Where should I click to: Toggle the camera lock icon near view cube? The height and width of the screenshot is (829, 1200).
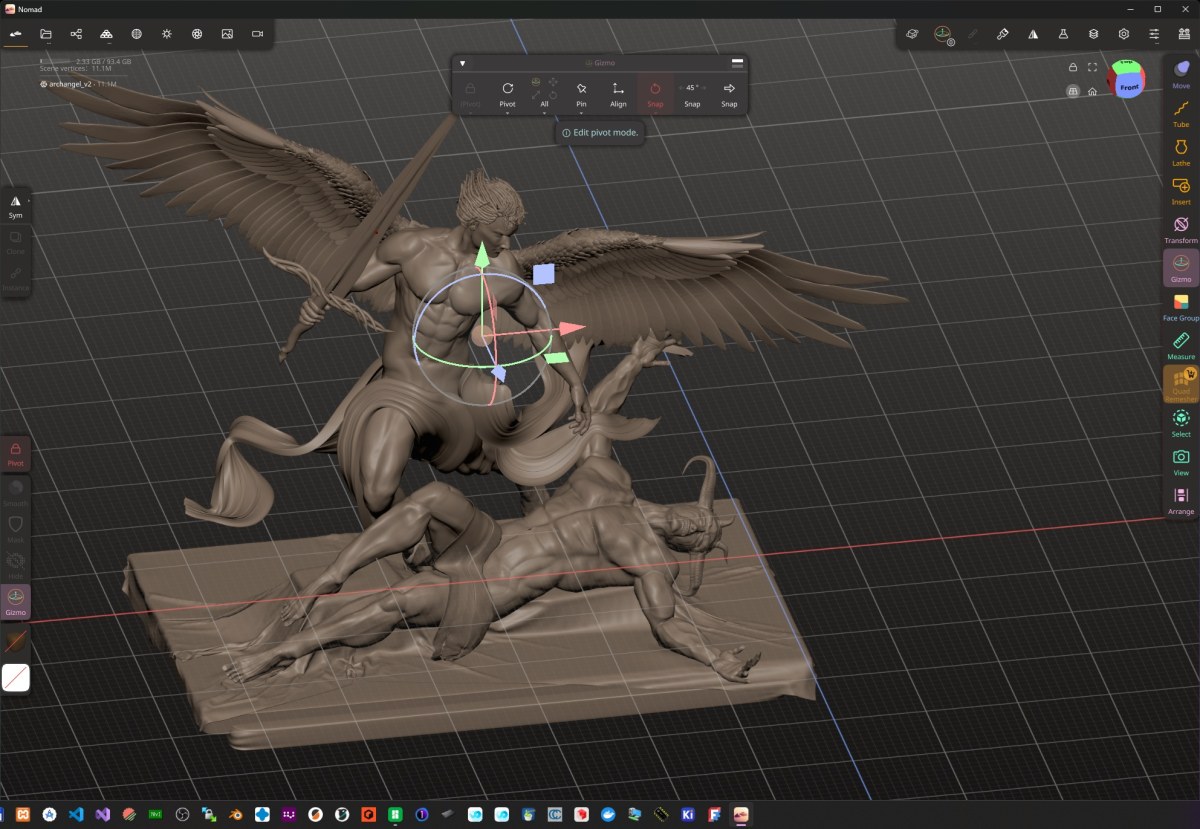click(1073, 67)
